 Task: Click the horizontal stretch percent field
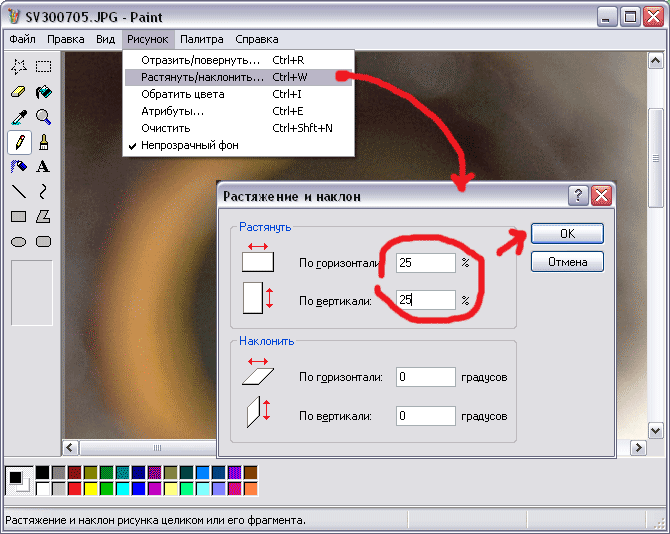[425, 263]
